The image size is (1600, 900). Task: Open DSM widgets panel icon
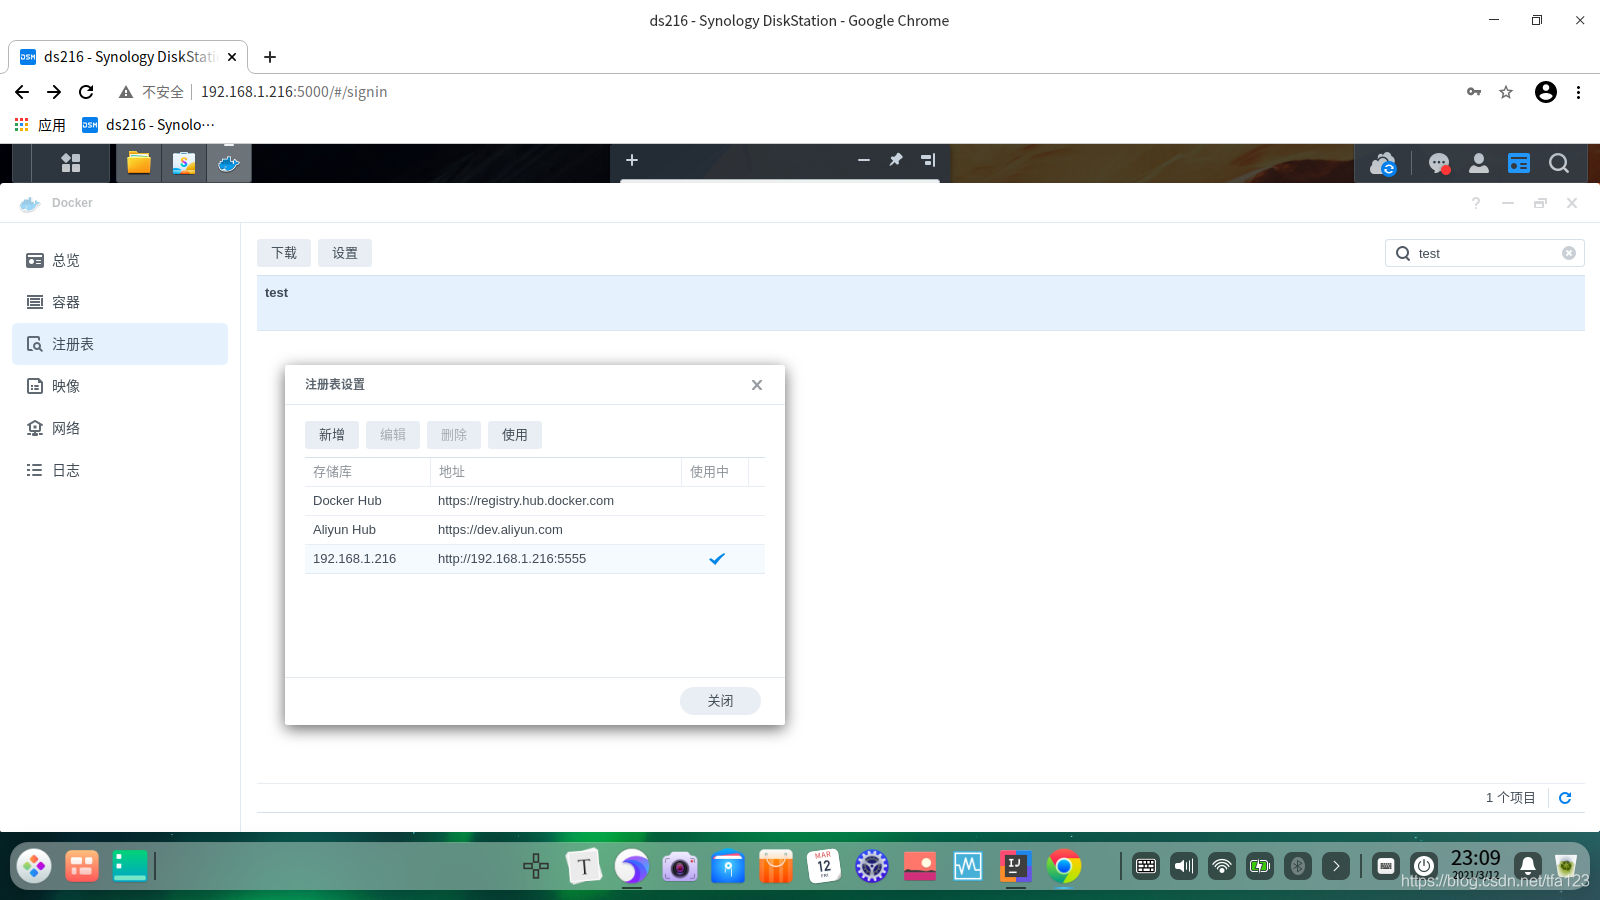pos(1518,163)
